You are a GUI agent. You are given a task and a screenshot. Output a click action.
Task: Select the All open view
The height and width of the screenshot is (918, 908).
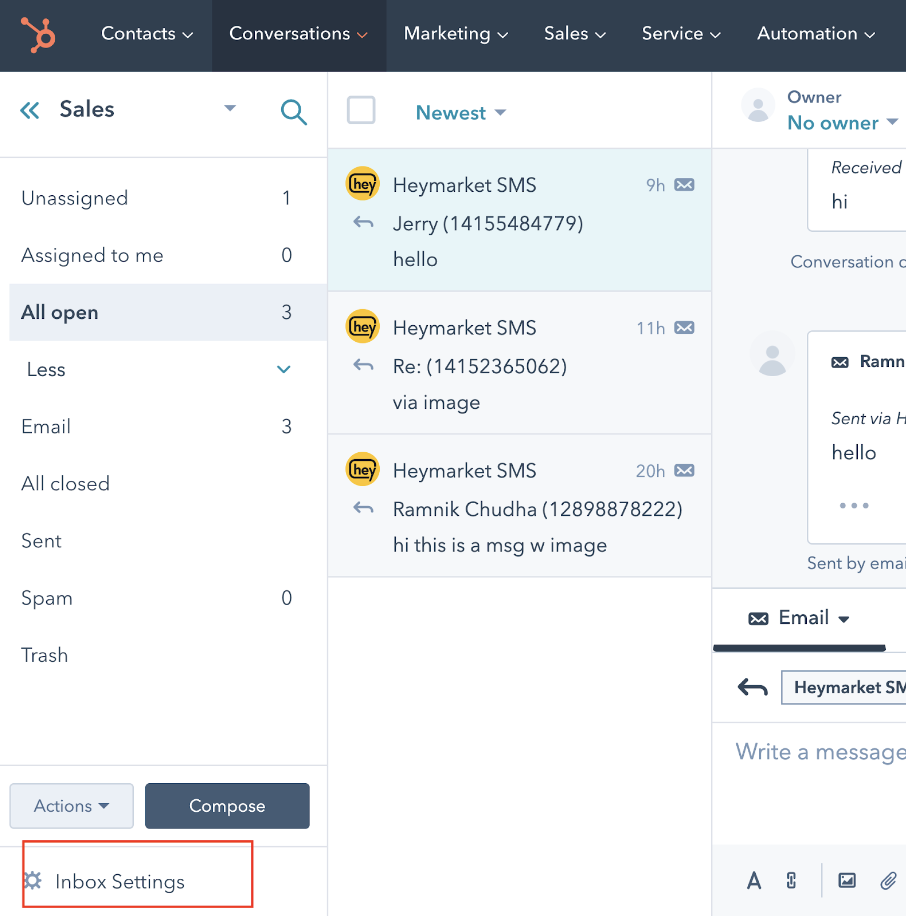pyautogui.click(x=168, y=312)
